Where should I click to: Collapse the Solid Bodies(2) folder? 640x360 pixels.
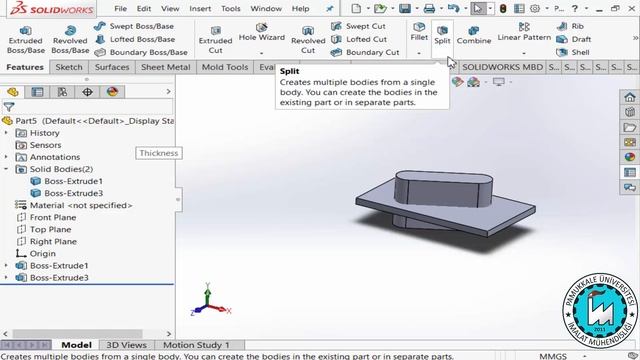click(6, 169)
